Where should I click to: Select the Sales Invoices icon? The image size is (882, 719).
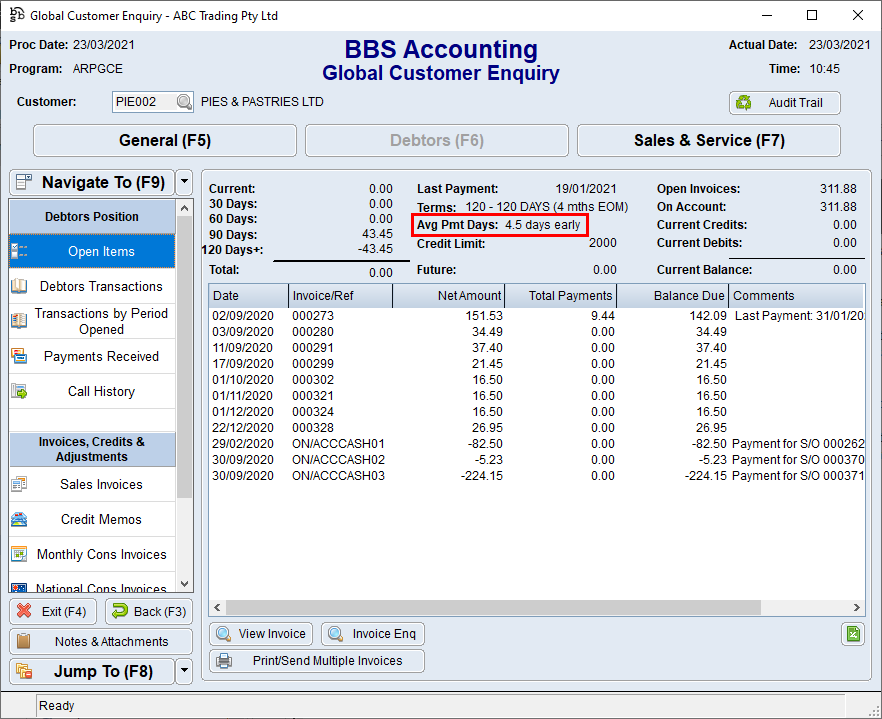20,485
